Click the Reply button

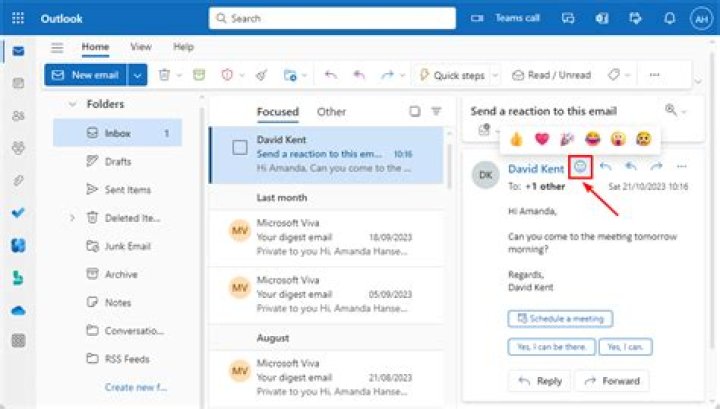pos(539,381)
